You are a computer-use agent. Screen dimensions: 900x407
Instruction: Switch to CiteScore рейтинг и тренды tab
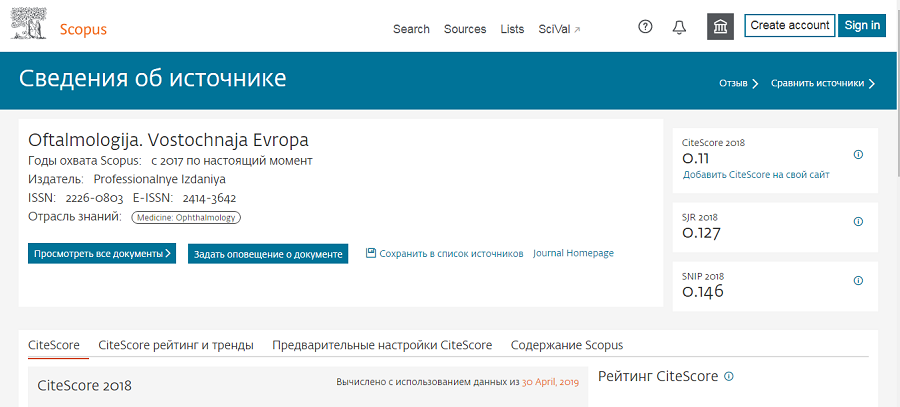[x=176, y=346]
